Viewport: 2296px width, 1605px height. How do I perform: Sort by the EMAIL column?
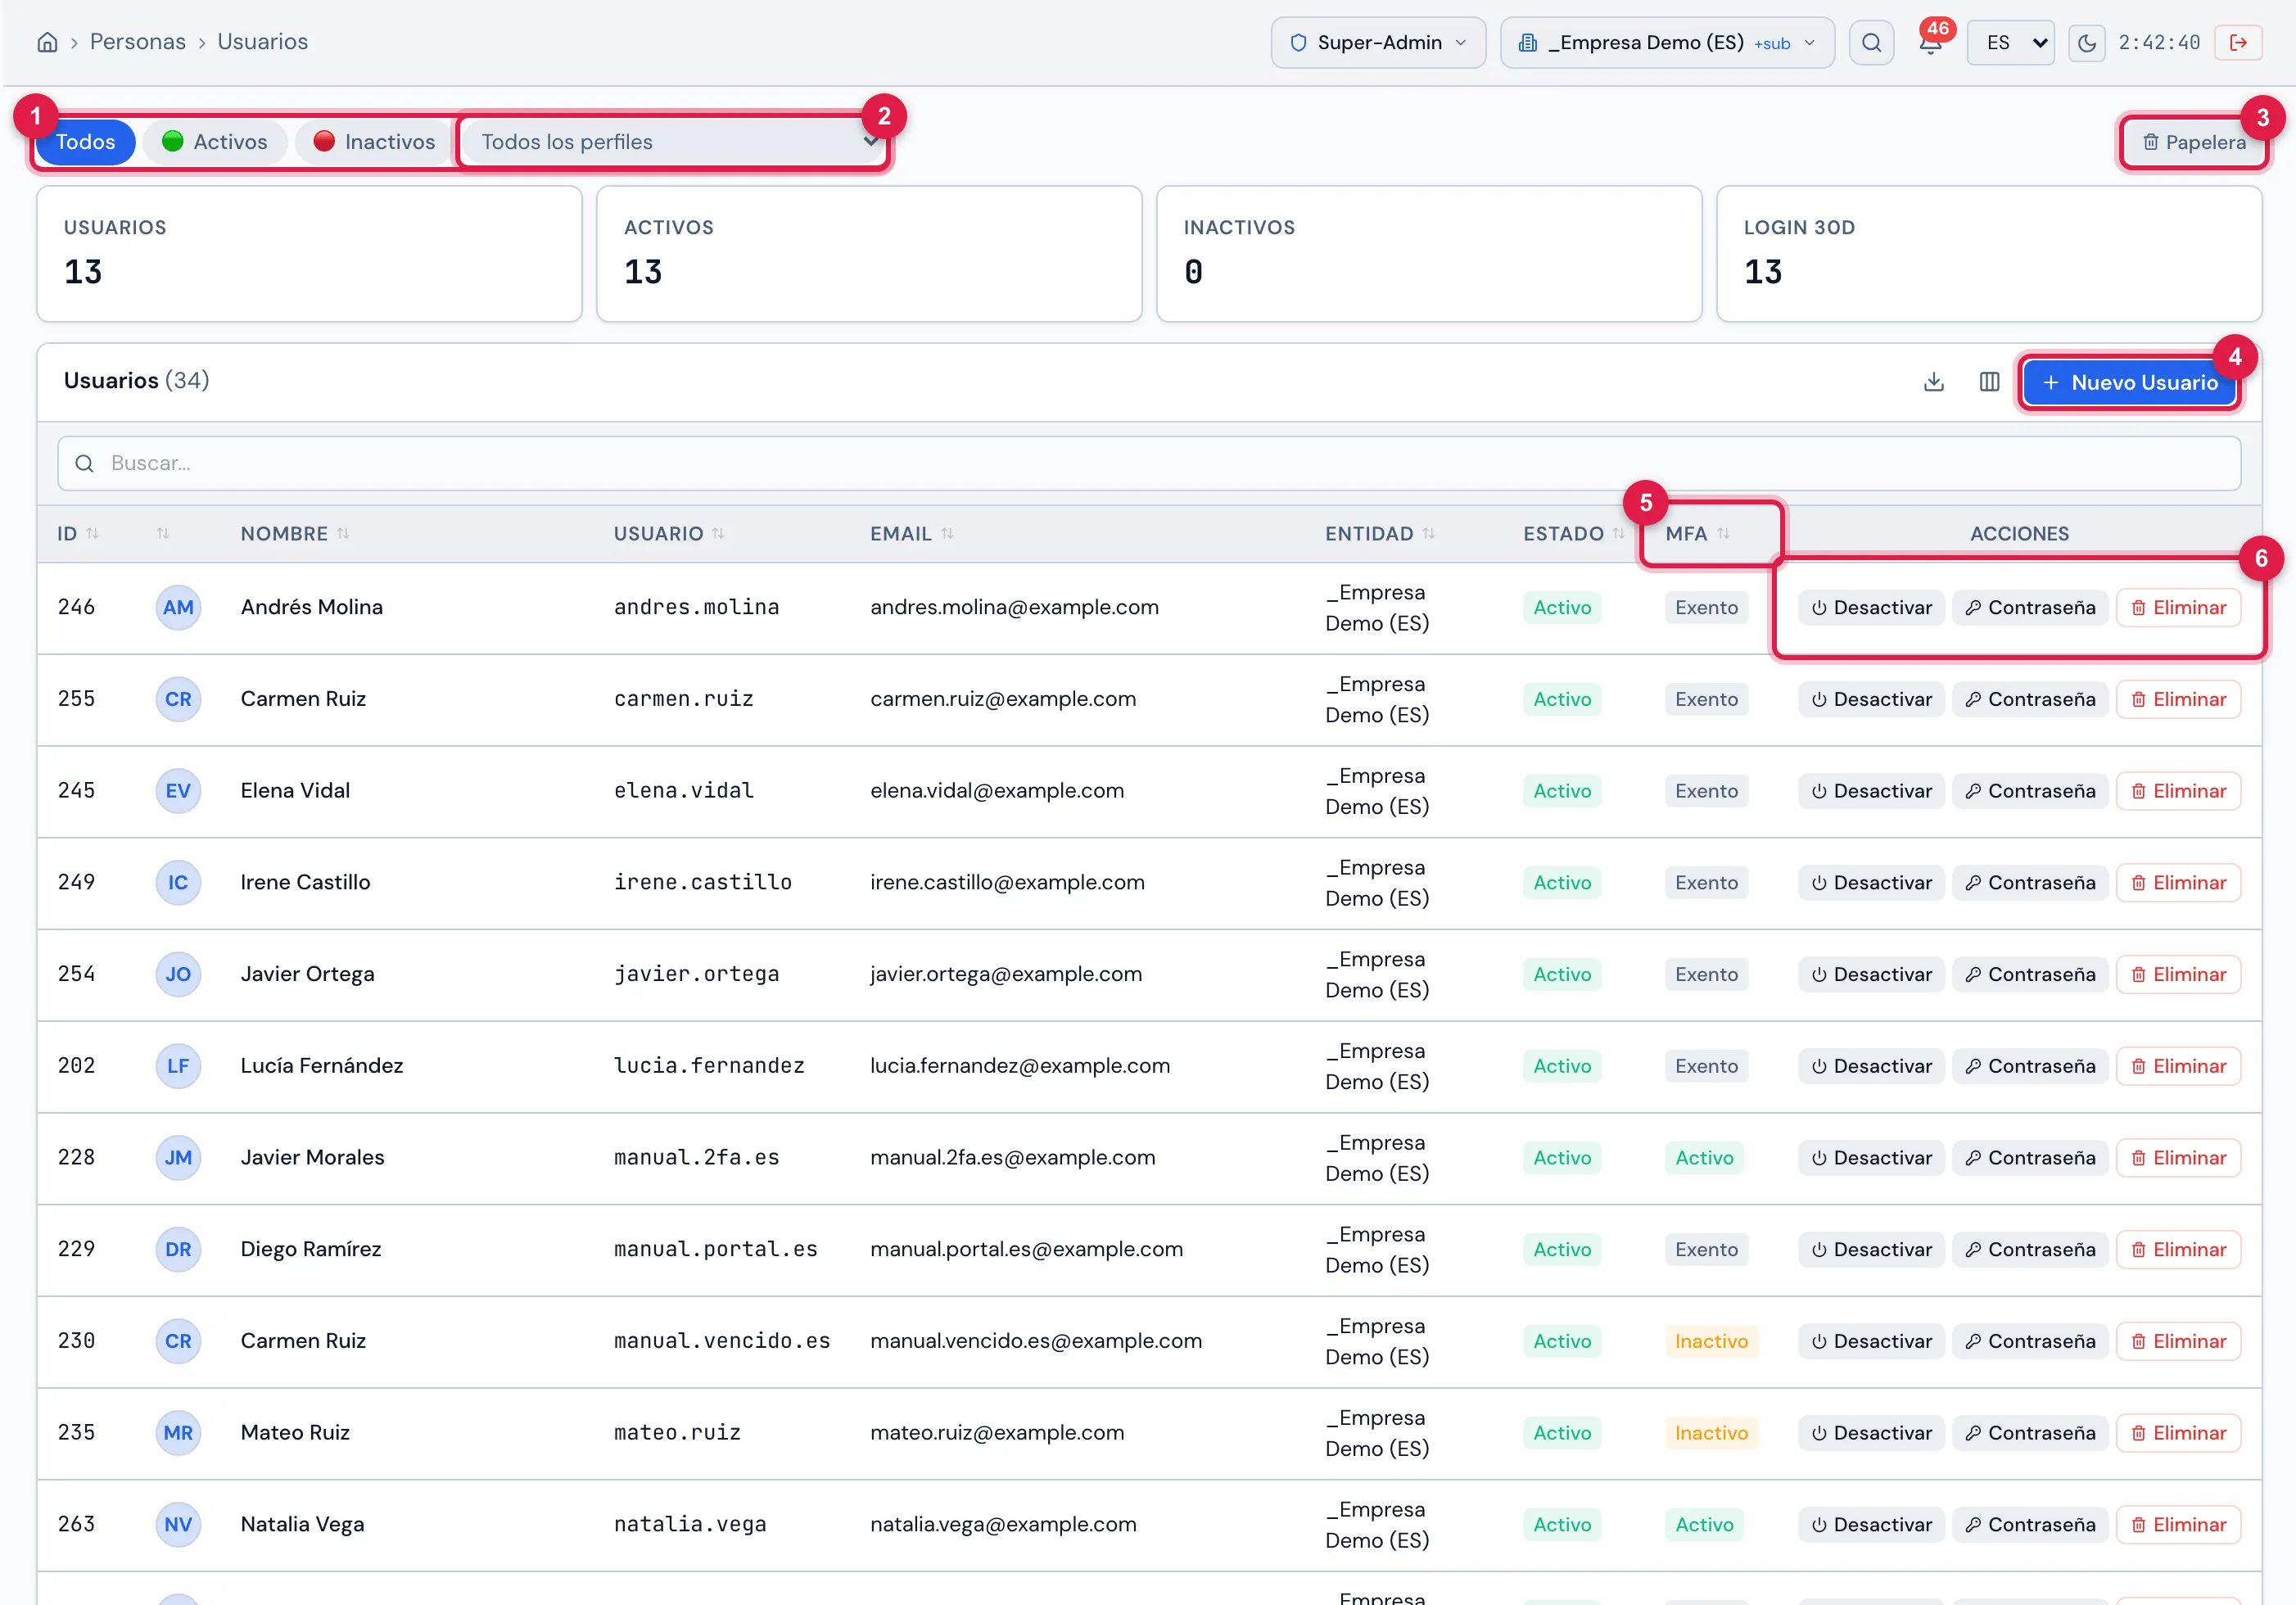pyautogui.click(x=911, y=534)
